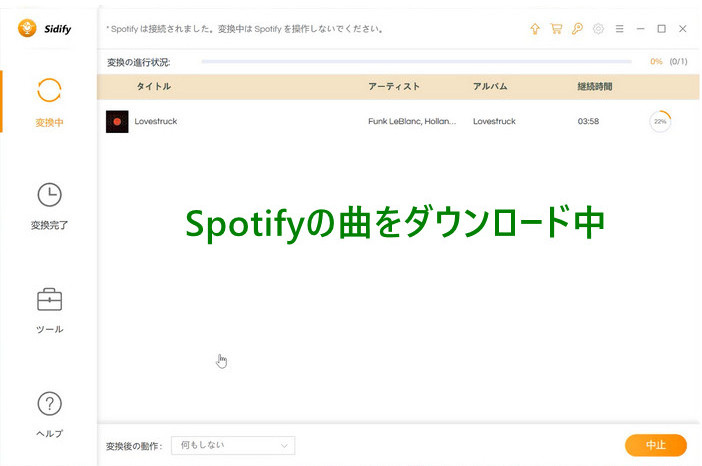
Task: Select the Lovestruck track title
Action: pyautogui.click(x=156, y=121)
